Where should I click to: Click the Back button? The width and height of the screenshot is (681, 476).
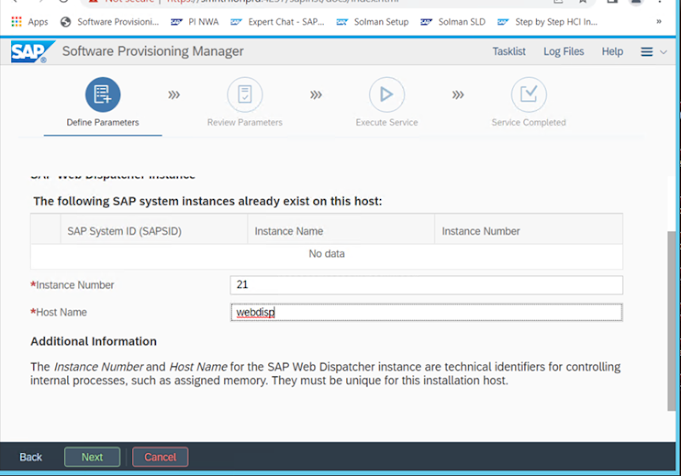pyautogui.click(x=31, y=457)
